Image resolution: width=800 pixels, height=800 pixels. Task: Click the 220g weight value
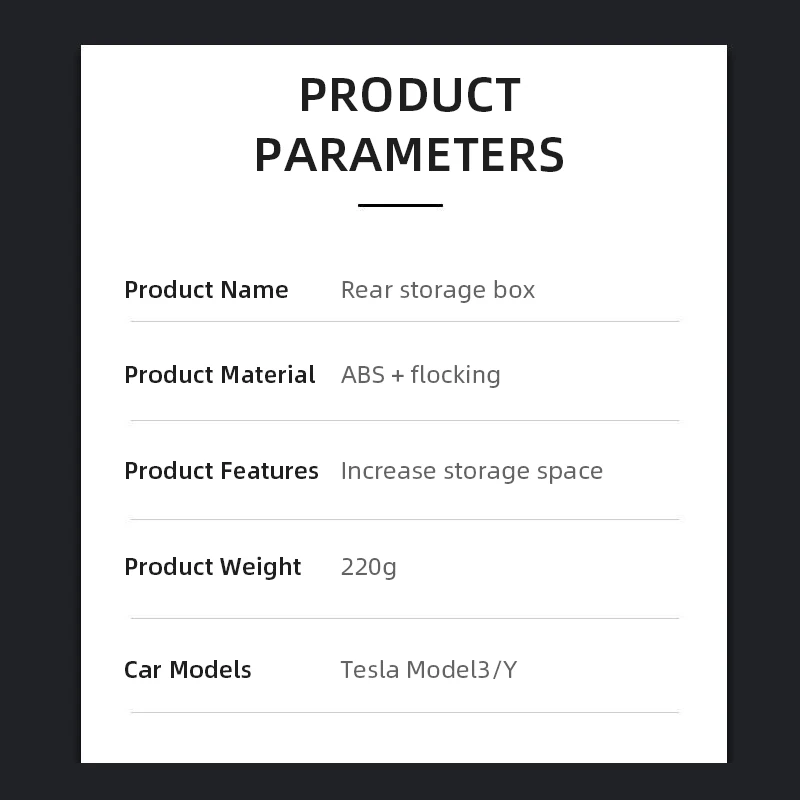(368, 568)
